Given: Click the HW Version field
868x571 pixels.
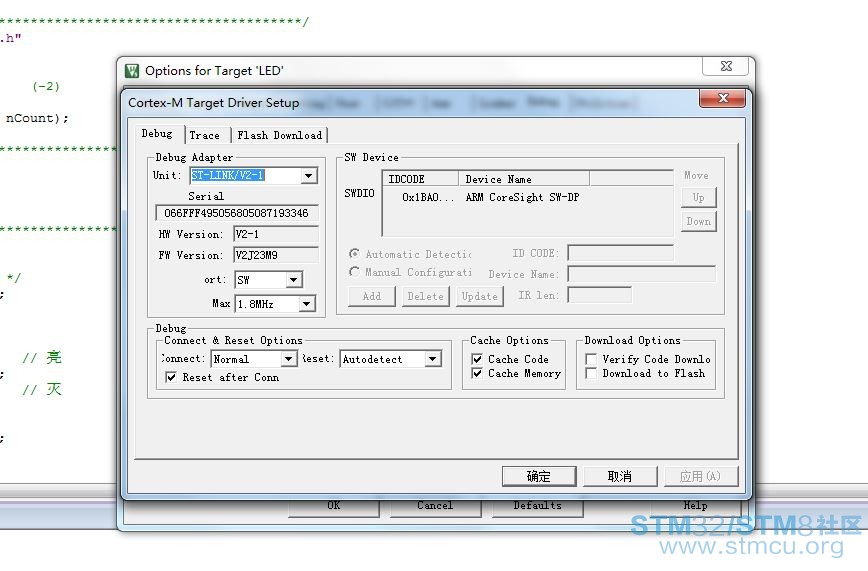Looking at the screenshot, I should point(276,234).
